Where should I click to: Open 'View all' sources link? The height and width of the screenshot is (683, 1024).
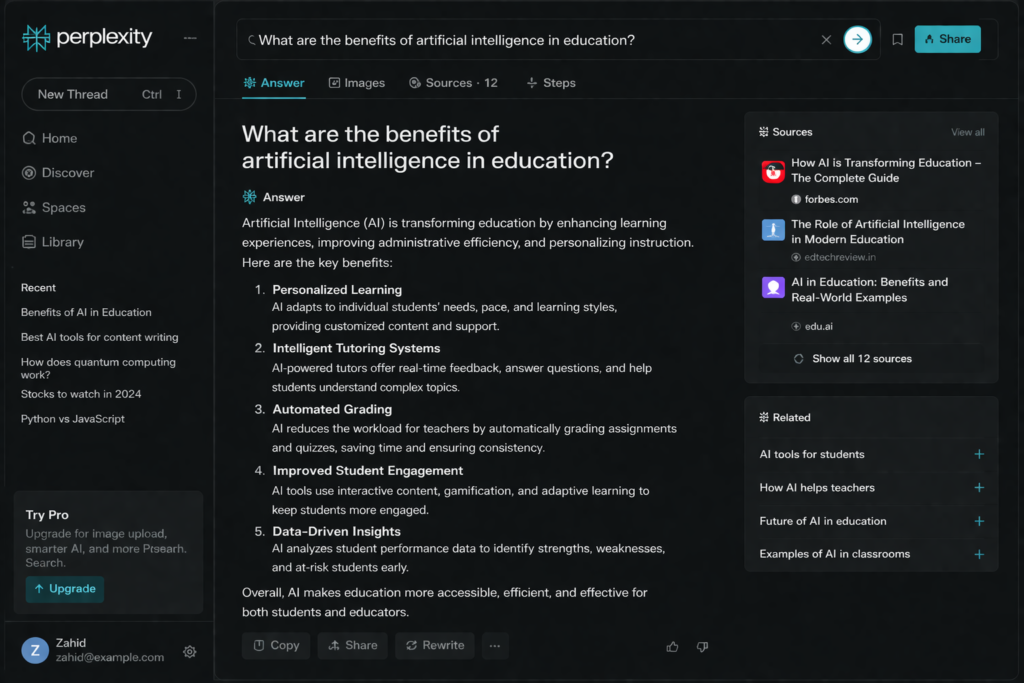967,132
